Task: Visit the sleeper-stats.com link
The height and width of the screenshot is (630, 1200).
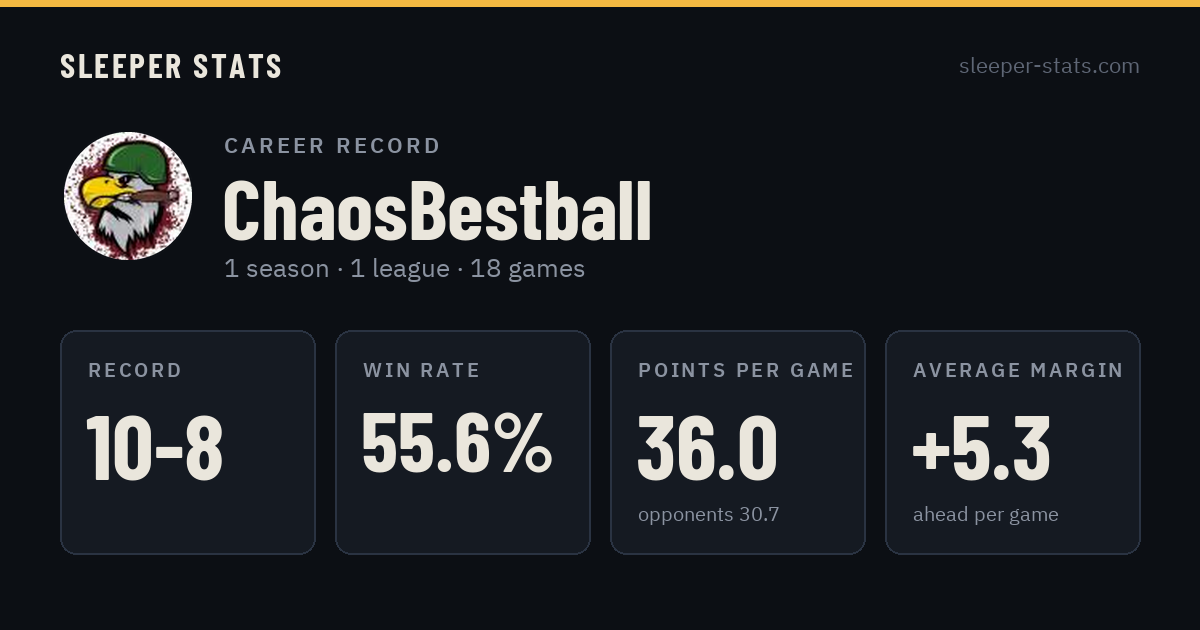Action: pos(1049,66)
